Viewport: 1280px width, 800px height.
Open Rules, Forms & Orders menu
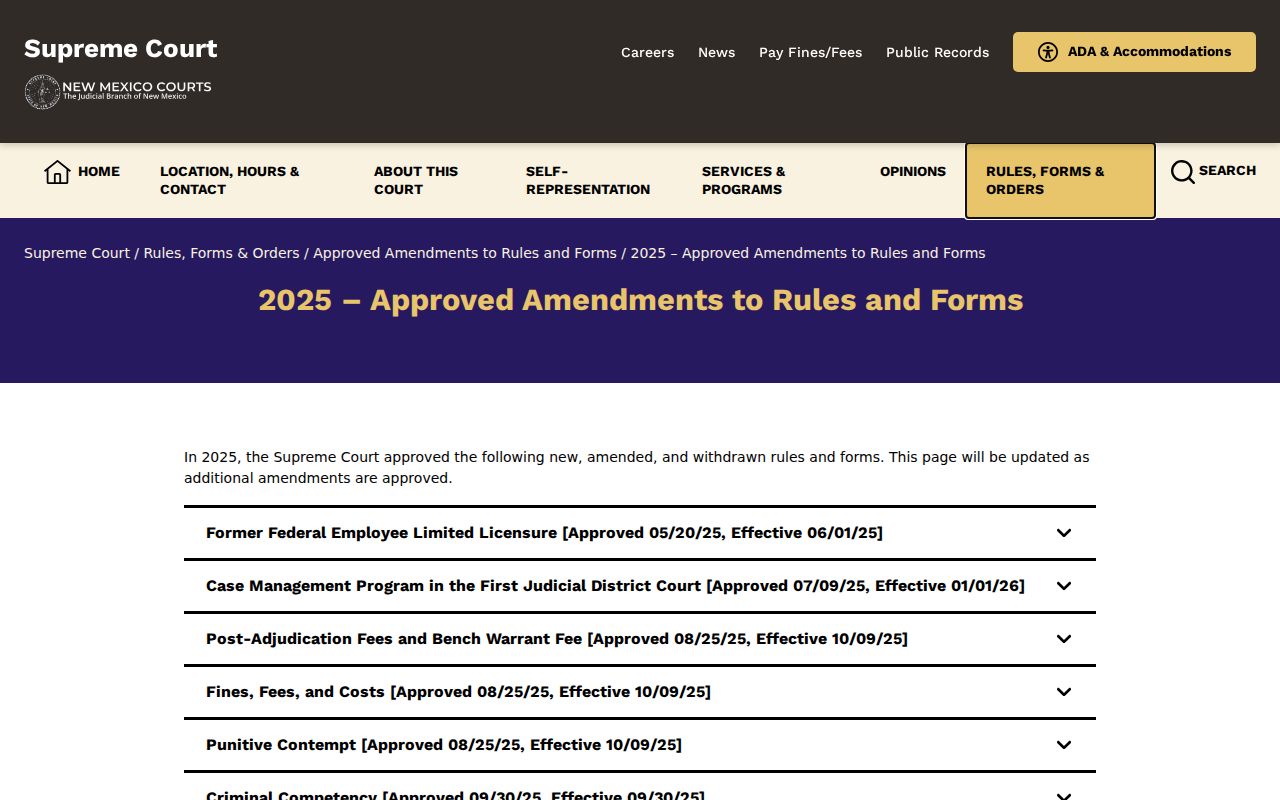pos(1060,181)
